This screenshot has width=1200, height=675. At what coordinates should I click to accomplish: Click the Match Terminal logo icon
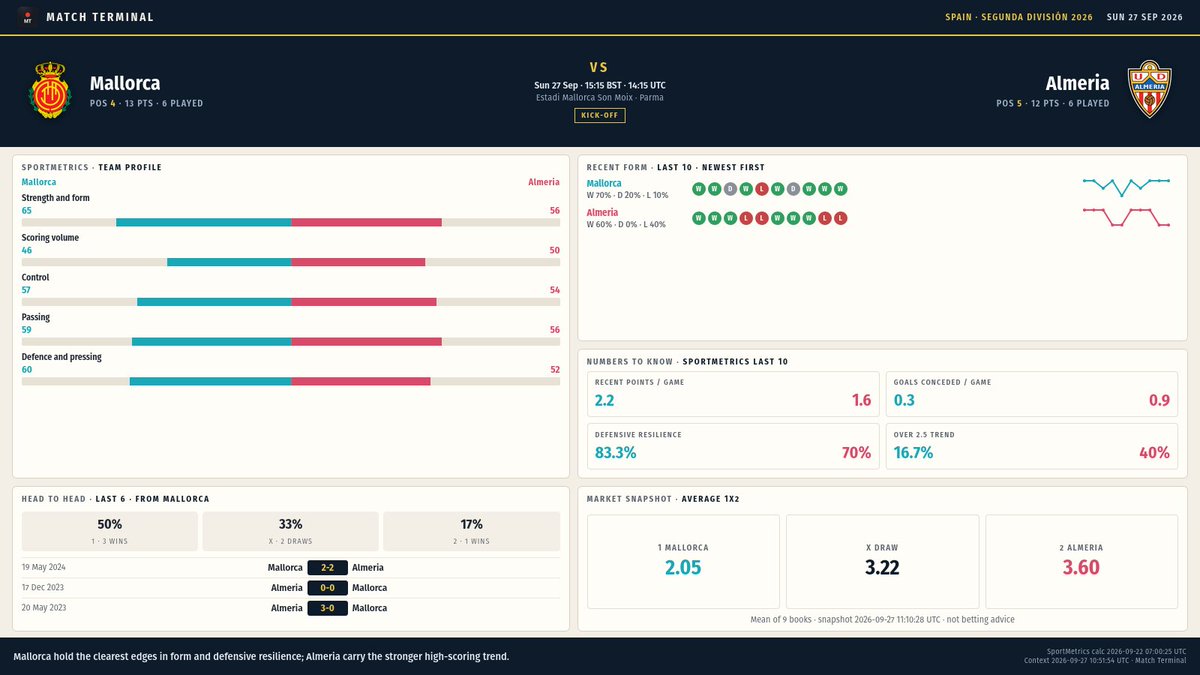(x=27, y=17)
